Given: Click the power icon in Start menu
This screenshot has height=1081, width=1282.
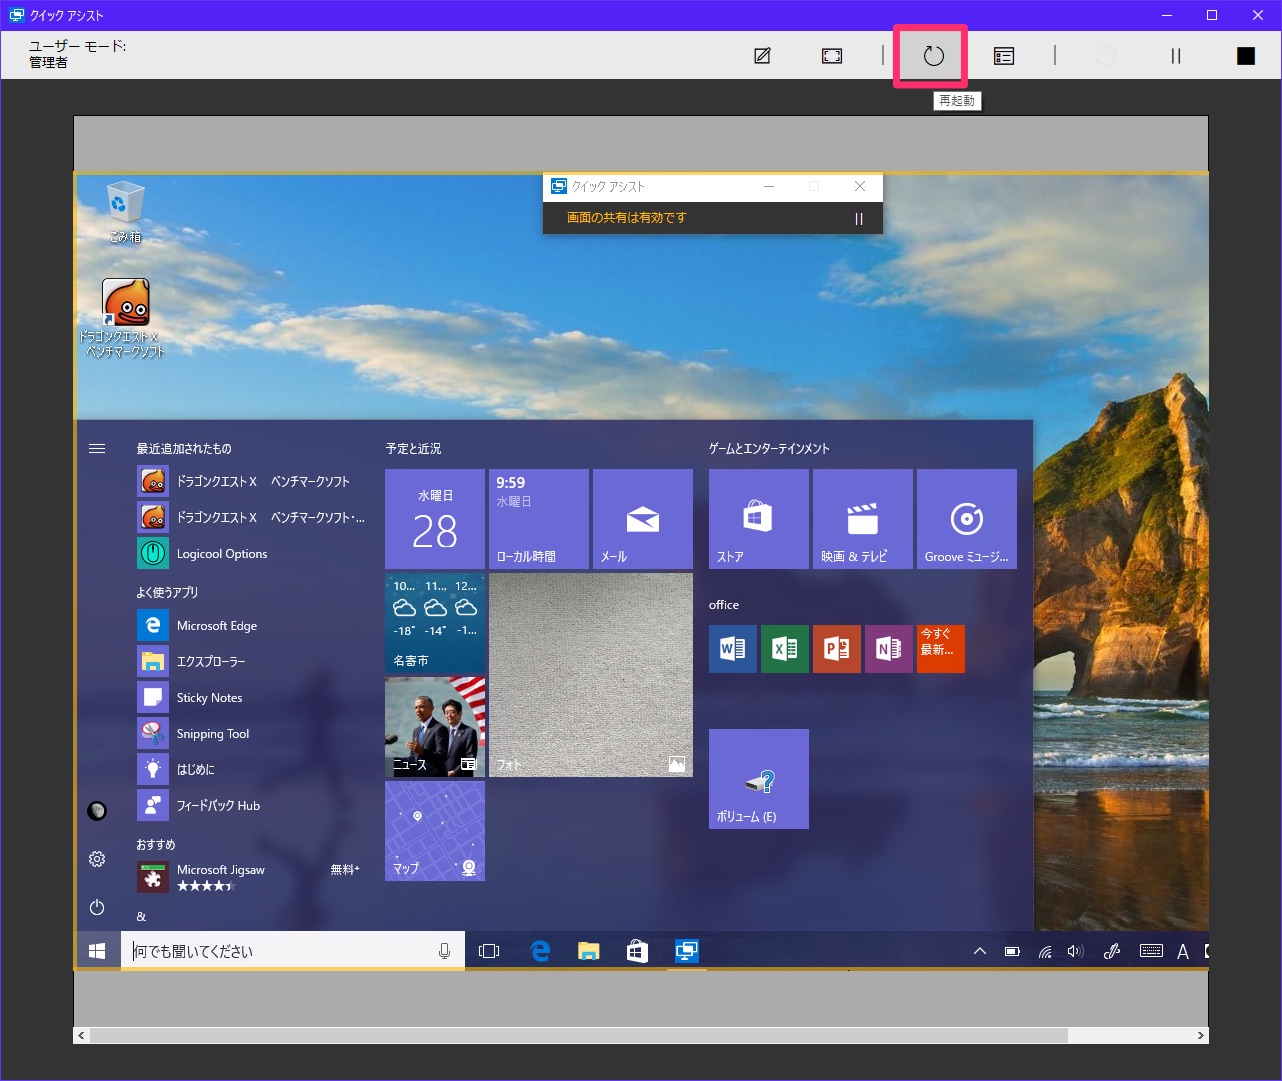Looking at the screenshot, I should click(x=97, y=907).
